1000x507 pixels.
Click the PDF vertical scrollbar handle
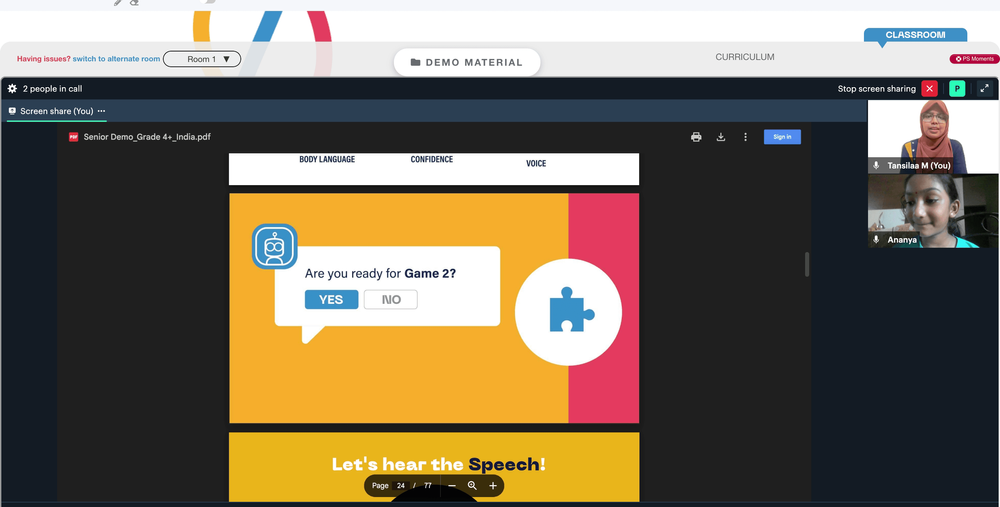coord(807,264)
